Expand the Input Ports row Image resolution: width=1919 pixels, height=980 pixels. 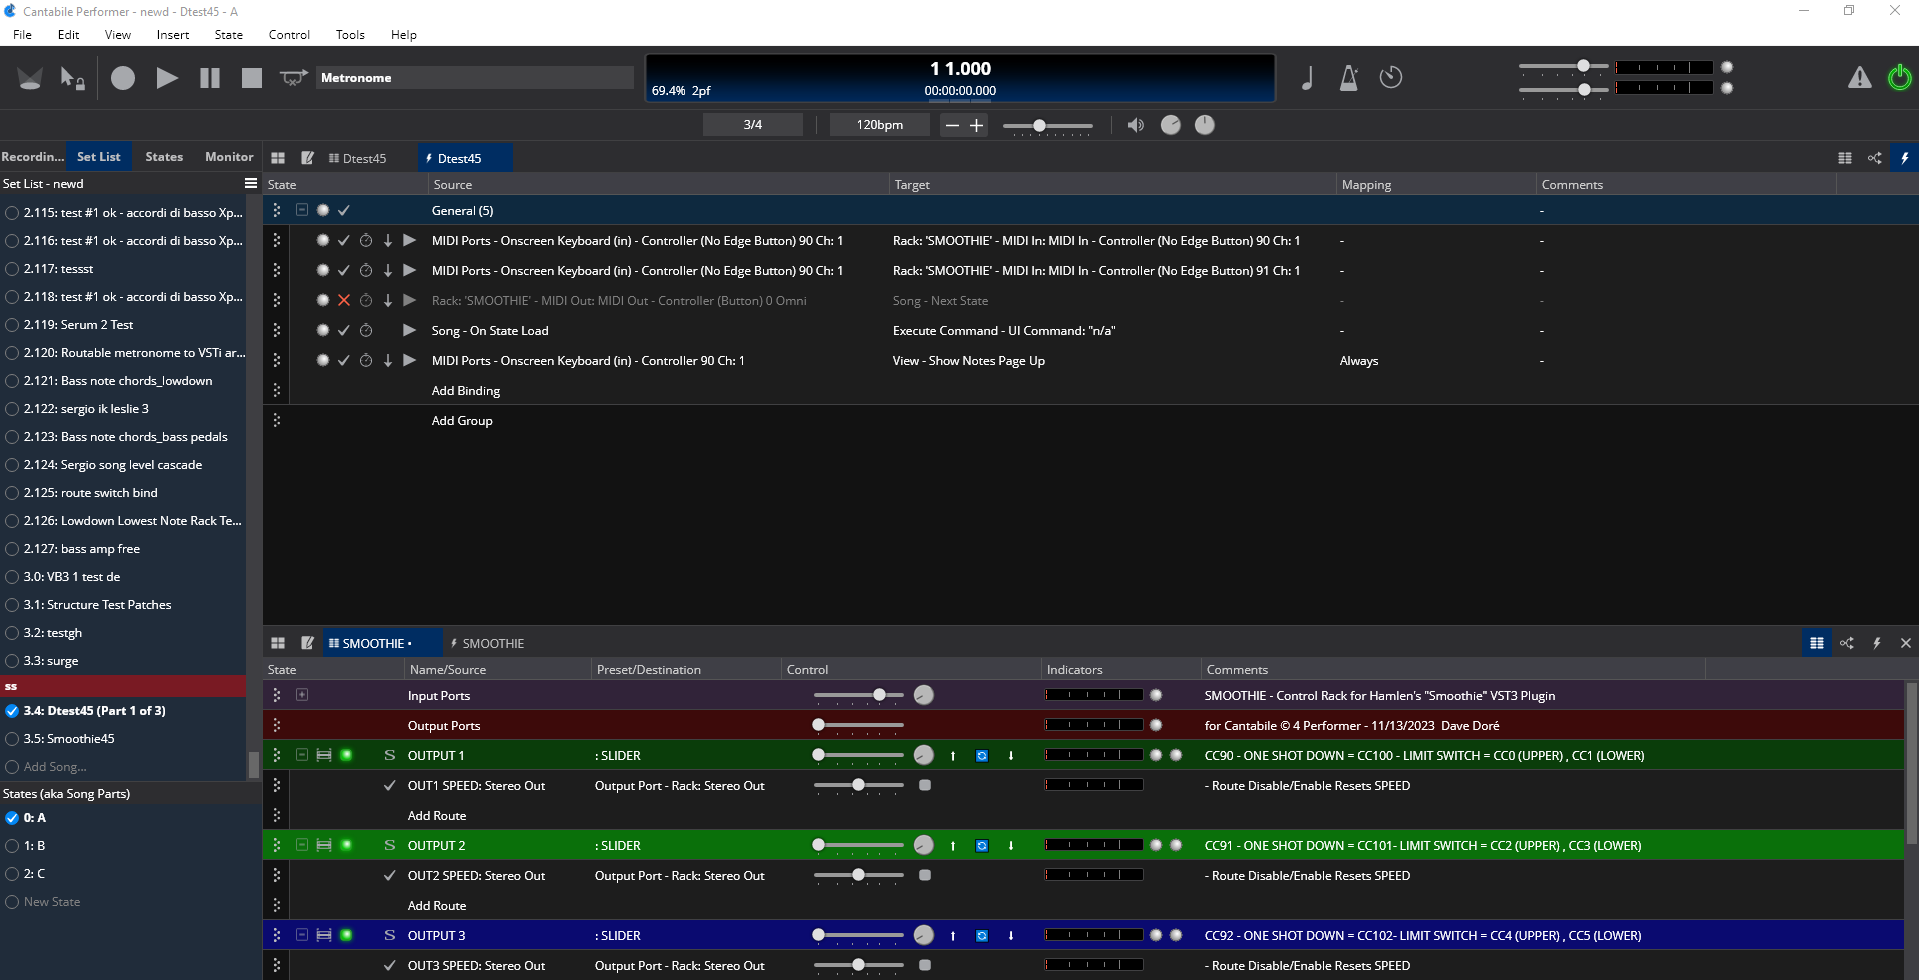tap(301, 695)
